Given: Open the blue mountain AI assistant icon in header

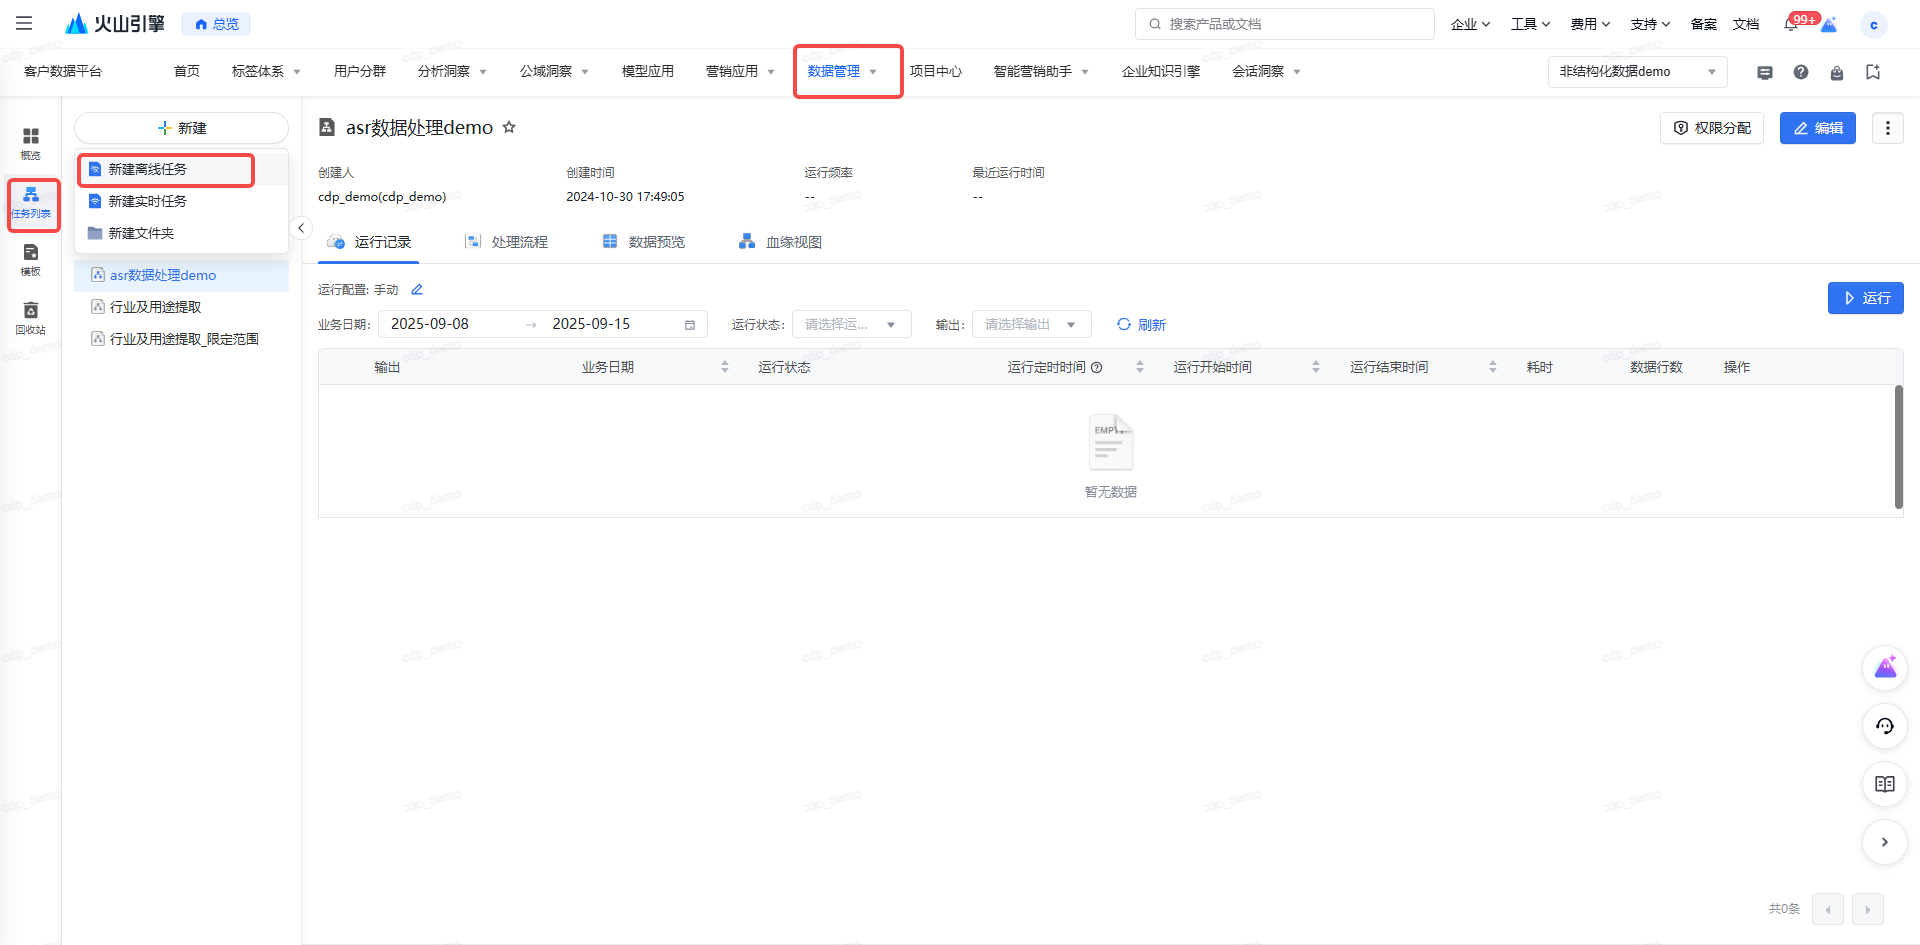Looking at the screenshot, I should pyautogui.click(x=1829, y=24).
